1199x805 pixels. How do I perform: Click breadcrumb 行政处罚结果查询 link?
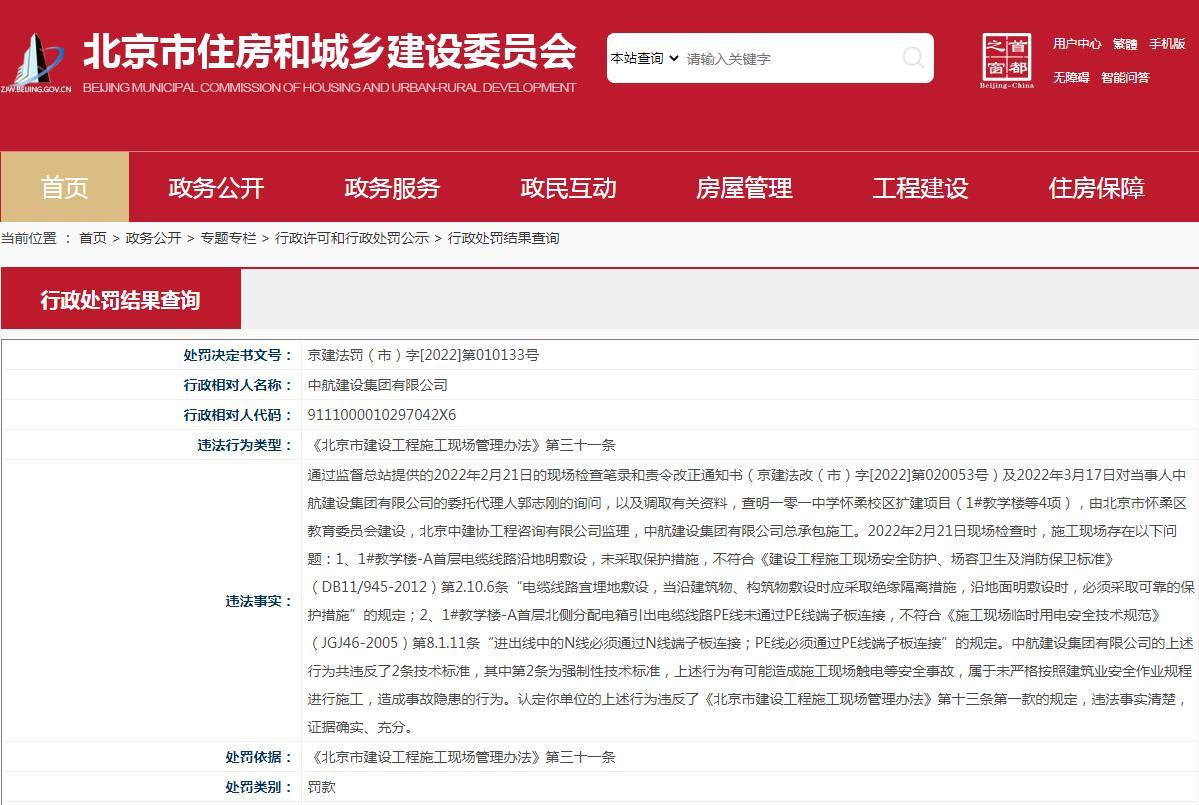[503, 238]
